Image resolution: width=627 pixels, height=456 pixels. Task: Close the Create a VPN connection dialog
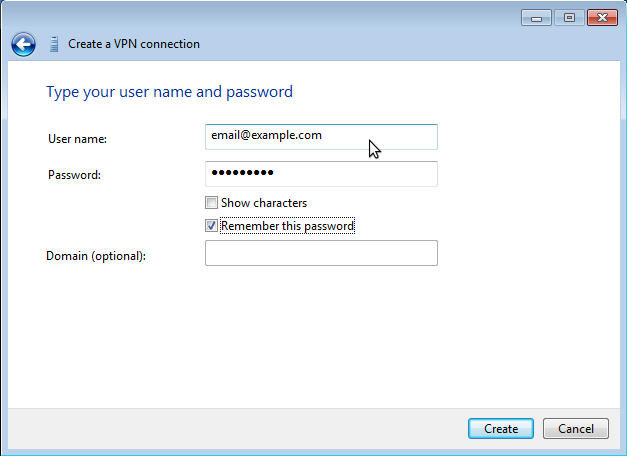(x=601, y=17)
